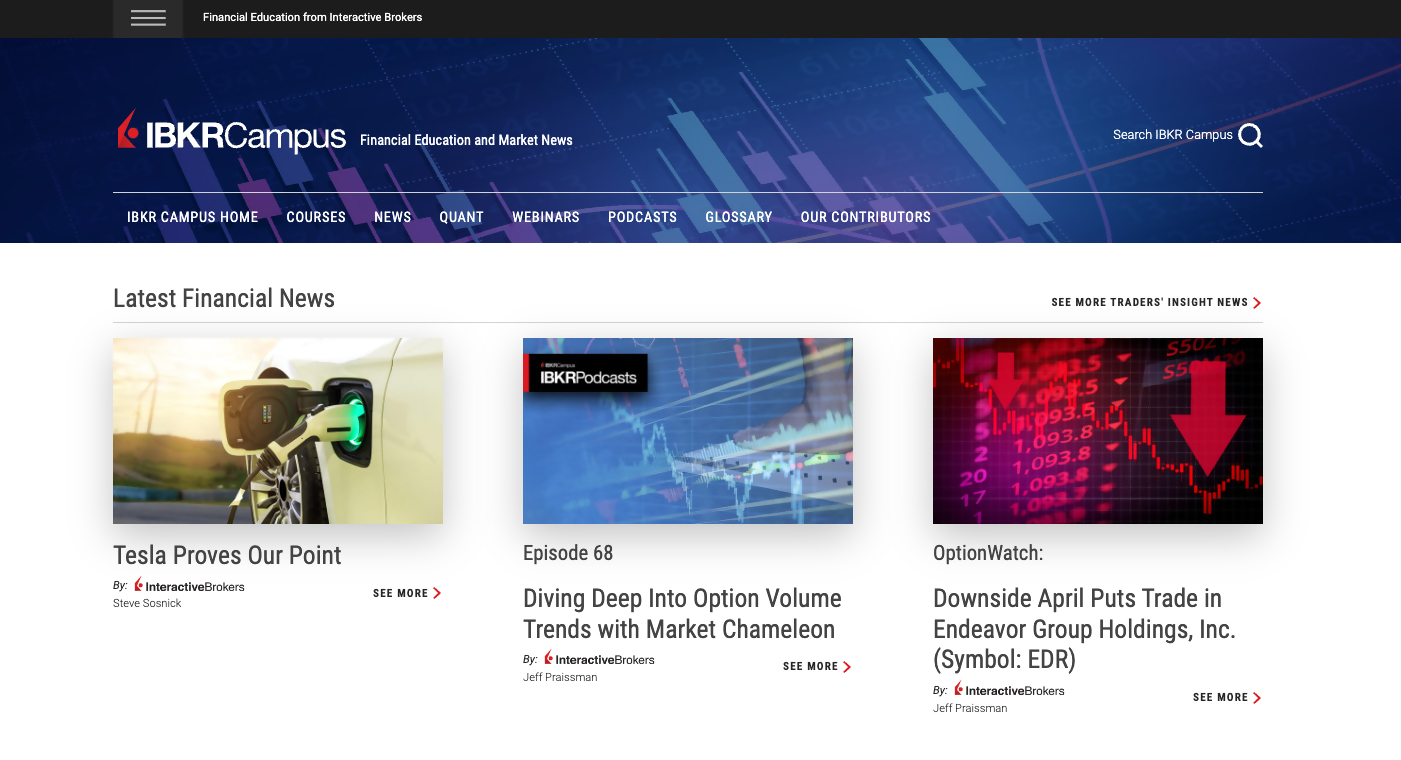The height and width of the screenshot is (760, 1401).
Task: Click the Episode 68 label
Action: pyautogui.click(x=568, y=553)
